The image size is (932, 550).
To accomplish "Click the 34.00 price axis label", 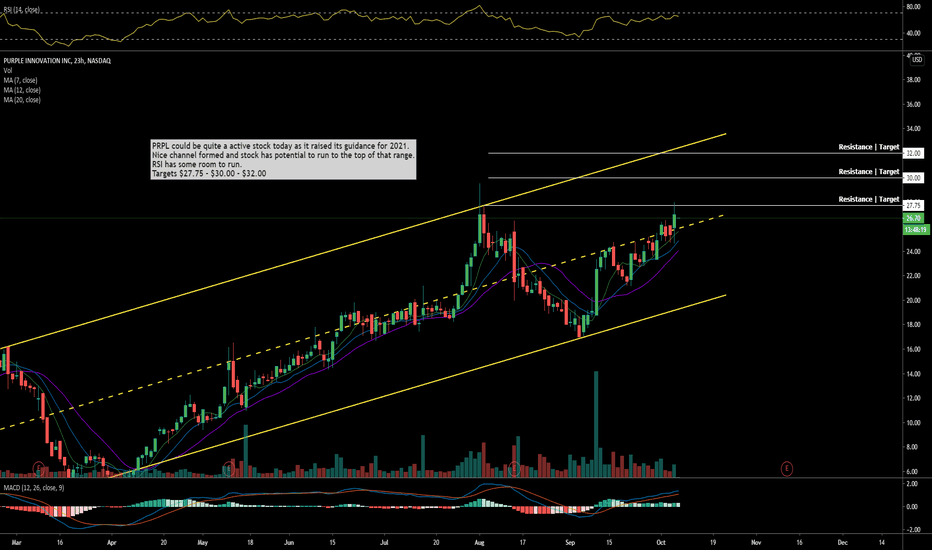I will (x=913, y=129).
